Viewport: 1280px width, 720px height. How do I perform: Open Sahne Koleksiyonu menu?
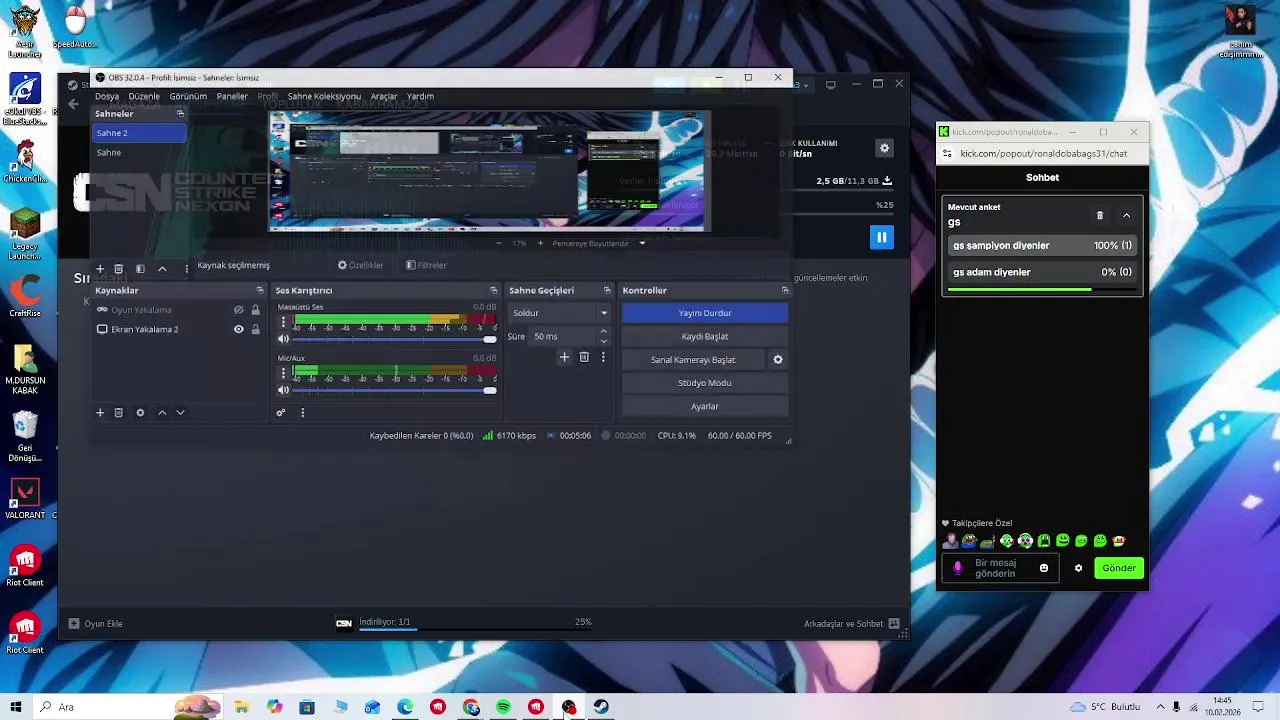(324, 96)
